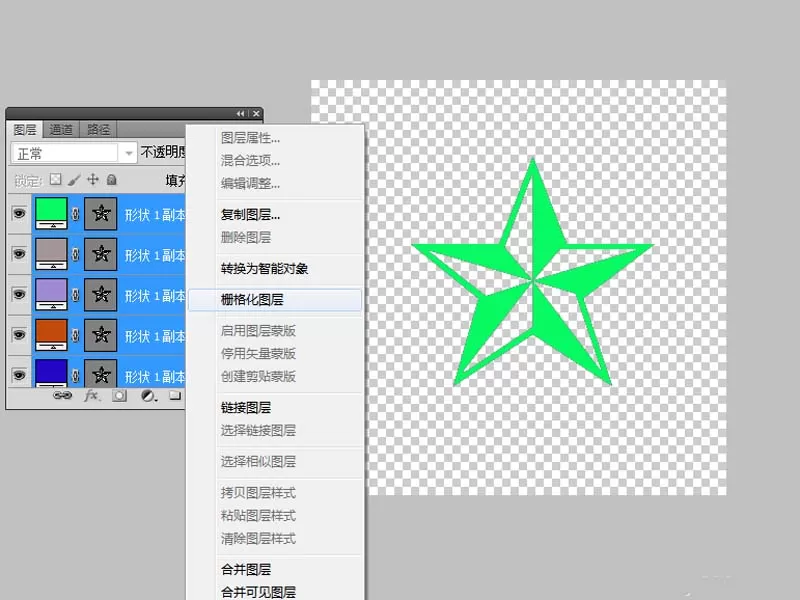Click the green fill color thumbnail
This screenshot has height=600, width=800.
51,213
